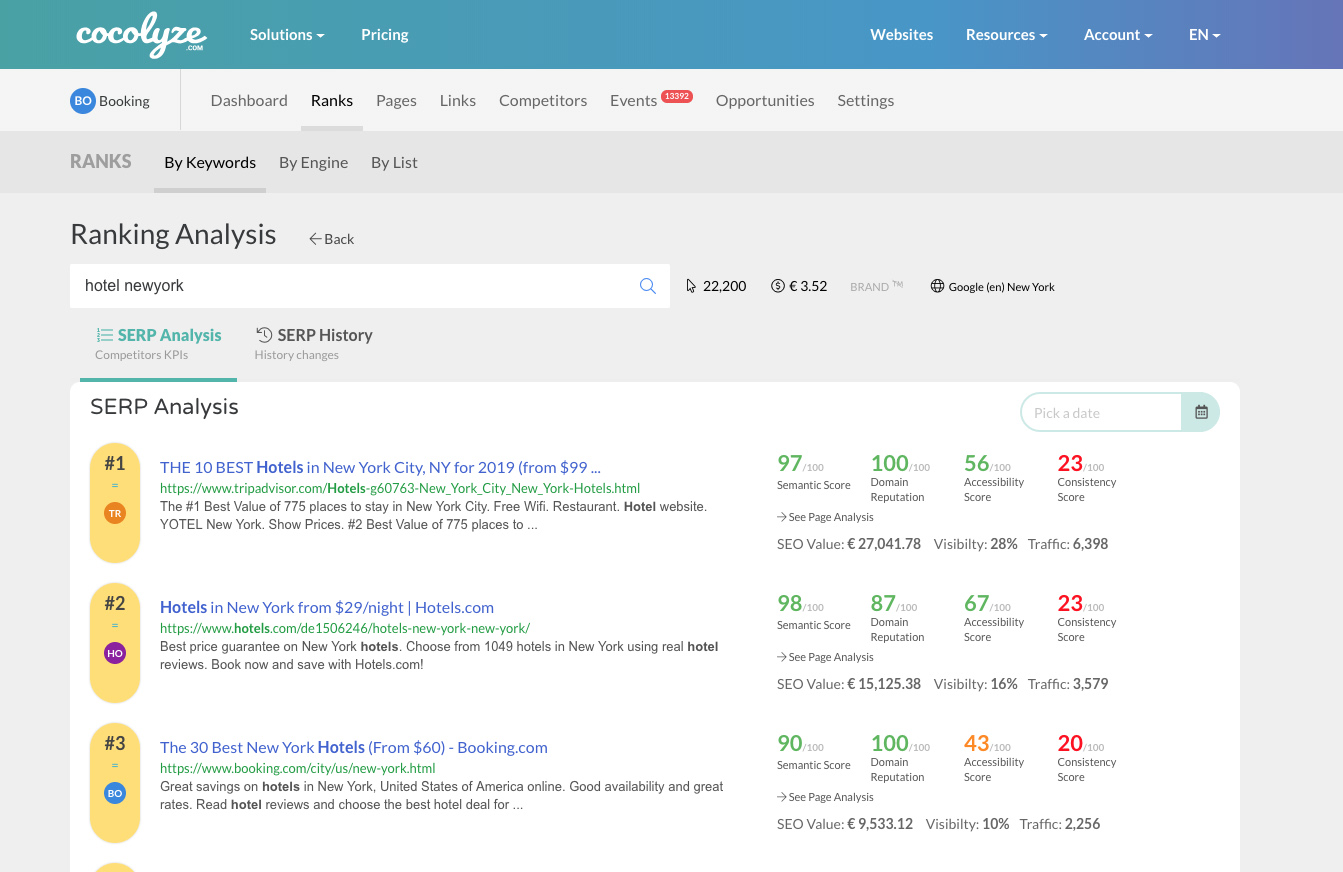Click the CPC coin icon near € 3.52
The height and width of the screenshot is (872, 1343).
[x=777, y=286]
